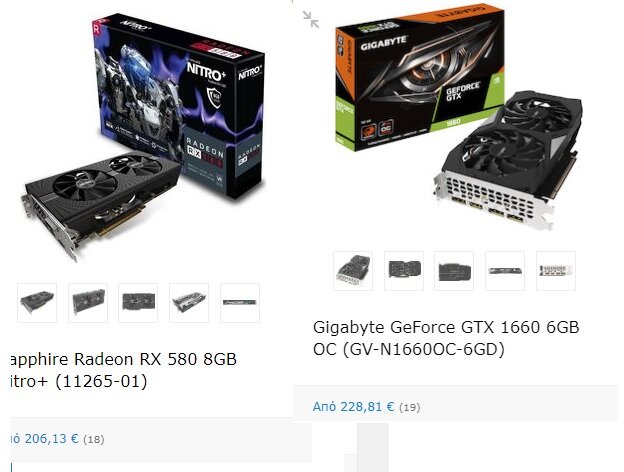Select fifth Sapphire thumbnail showing side edge
Viewport: 624px width, 472px height.
click(x=240, y=302)
